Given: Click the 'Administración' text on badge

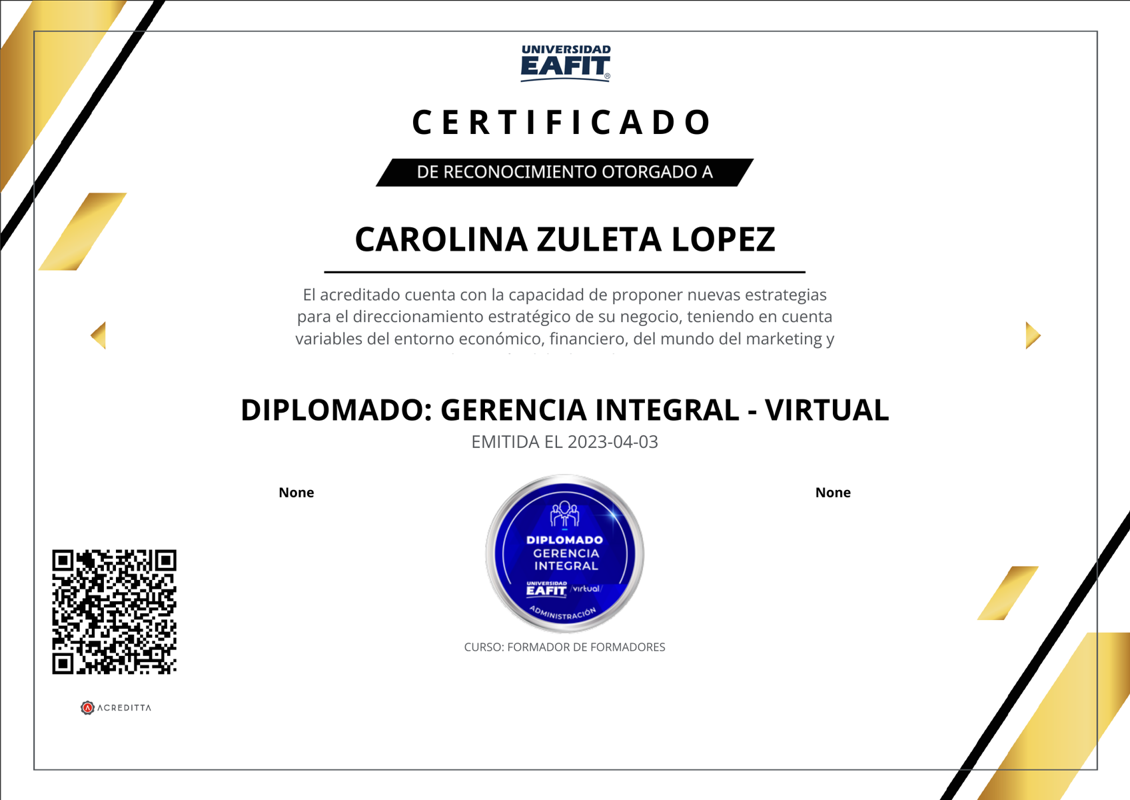Looking at the screenshot, I should (564, 613).
